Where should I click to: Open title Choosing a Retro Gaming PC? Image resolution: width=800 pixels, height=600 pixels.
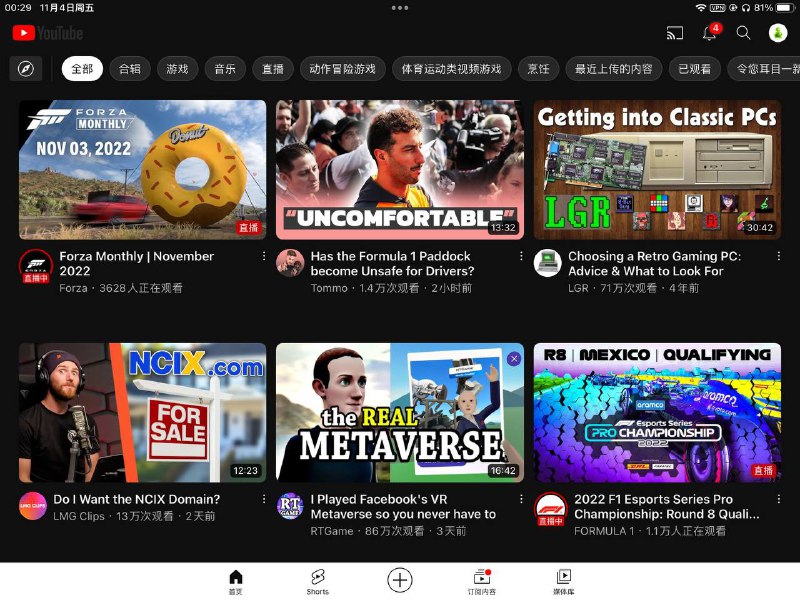click(x=654, y=263)
